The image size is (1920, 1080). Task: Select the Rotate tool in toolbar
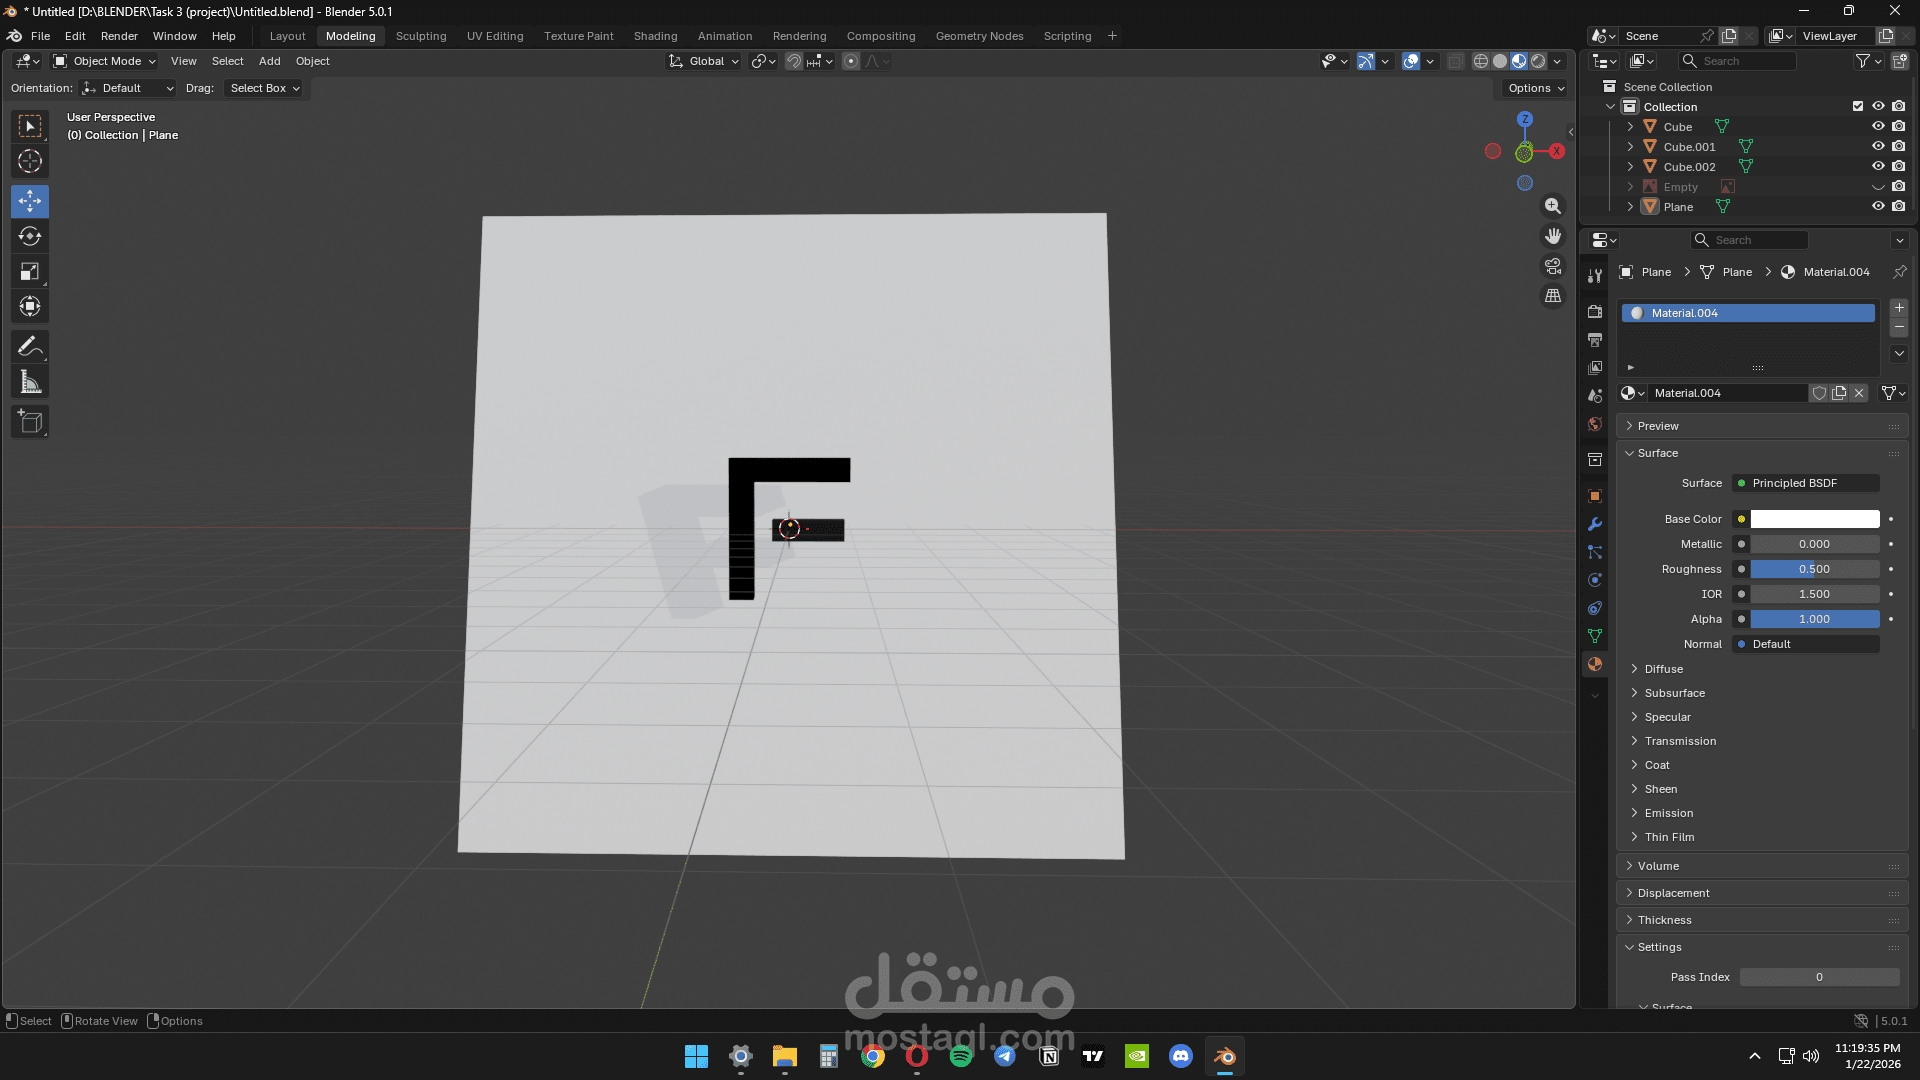(x=30, y=237)
